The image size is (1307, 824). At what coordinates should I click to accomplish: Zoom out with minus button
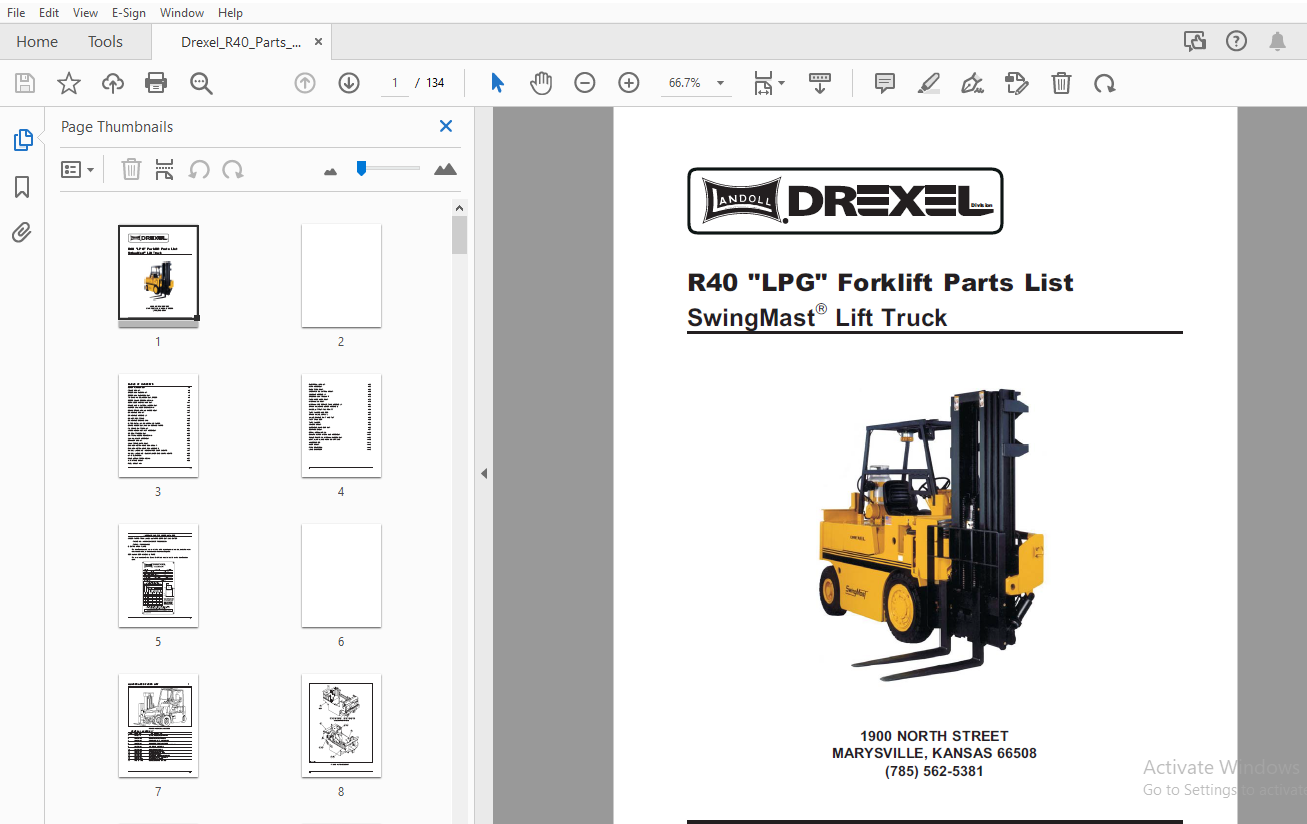point(585,83)
